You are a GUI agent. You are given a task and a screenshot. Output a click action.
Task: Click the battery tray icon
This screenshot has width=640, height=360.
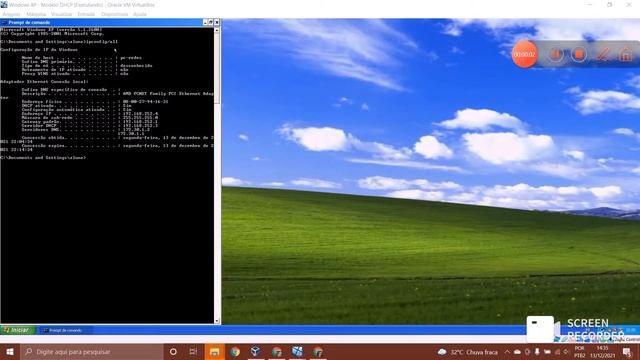click(x=547, y=352)
